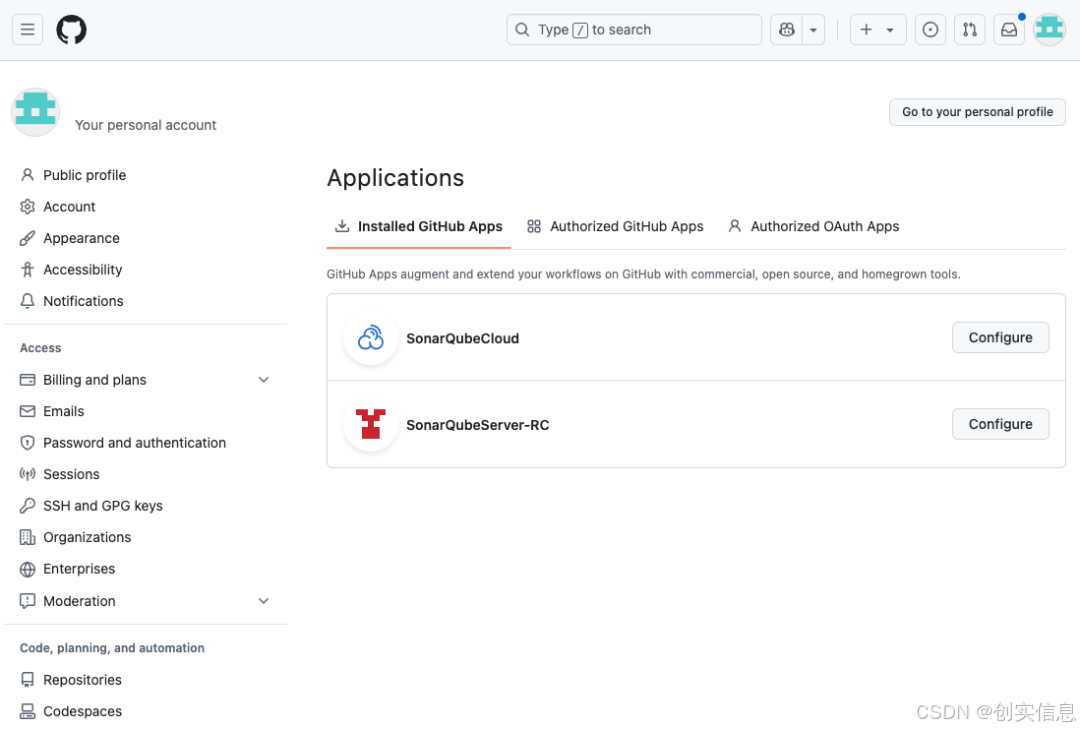The image size is (1080, 729).
Task: Expand Billing and plans chevron
Action: (x=263, y=380)
